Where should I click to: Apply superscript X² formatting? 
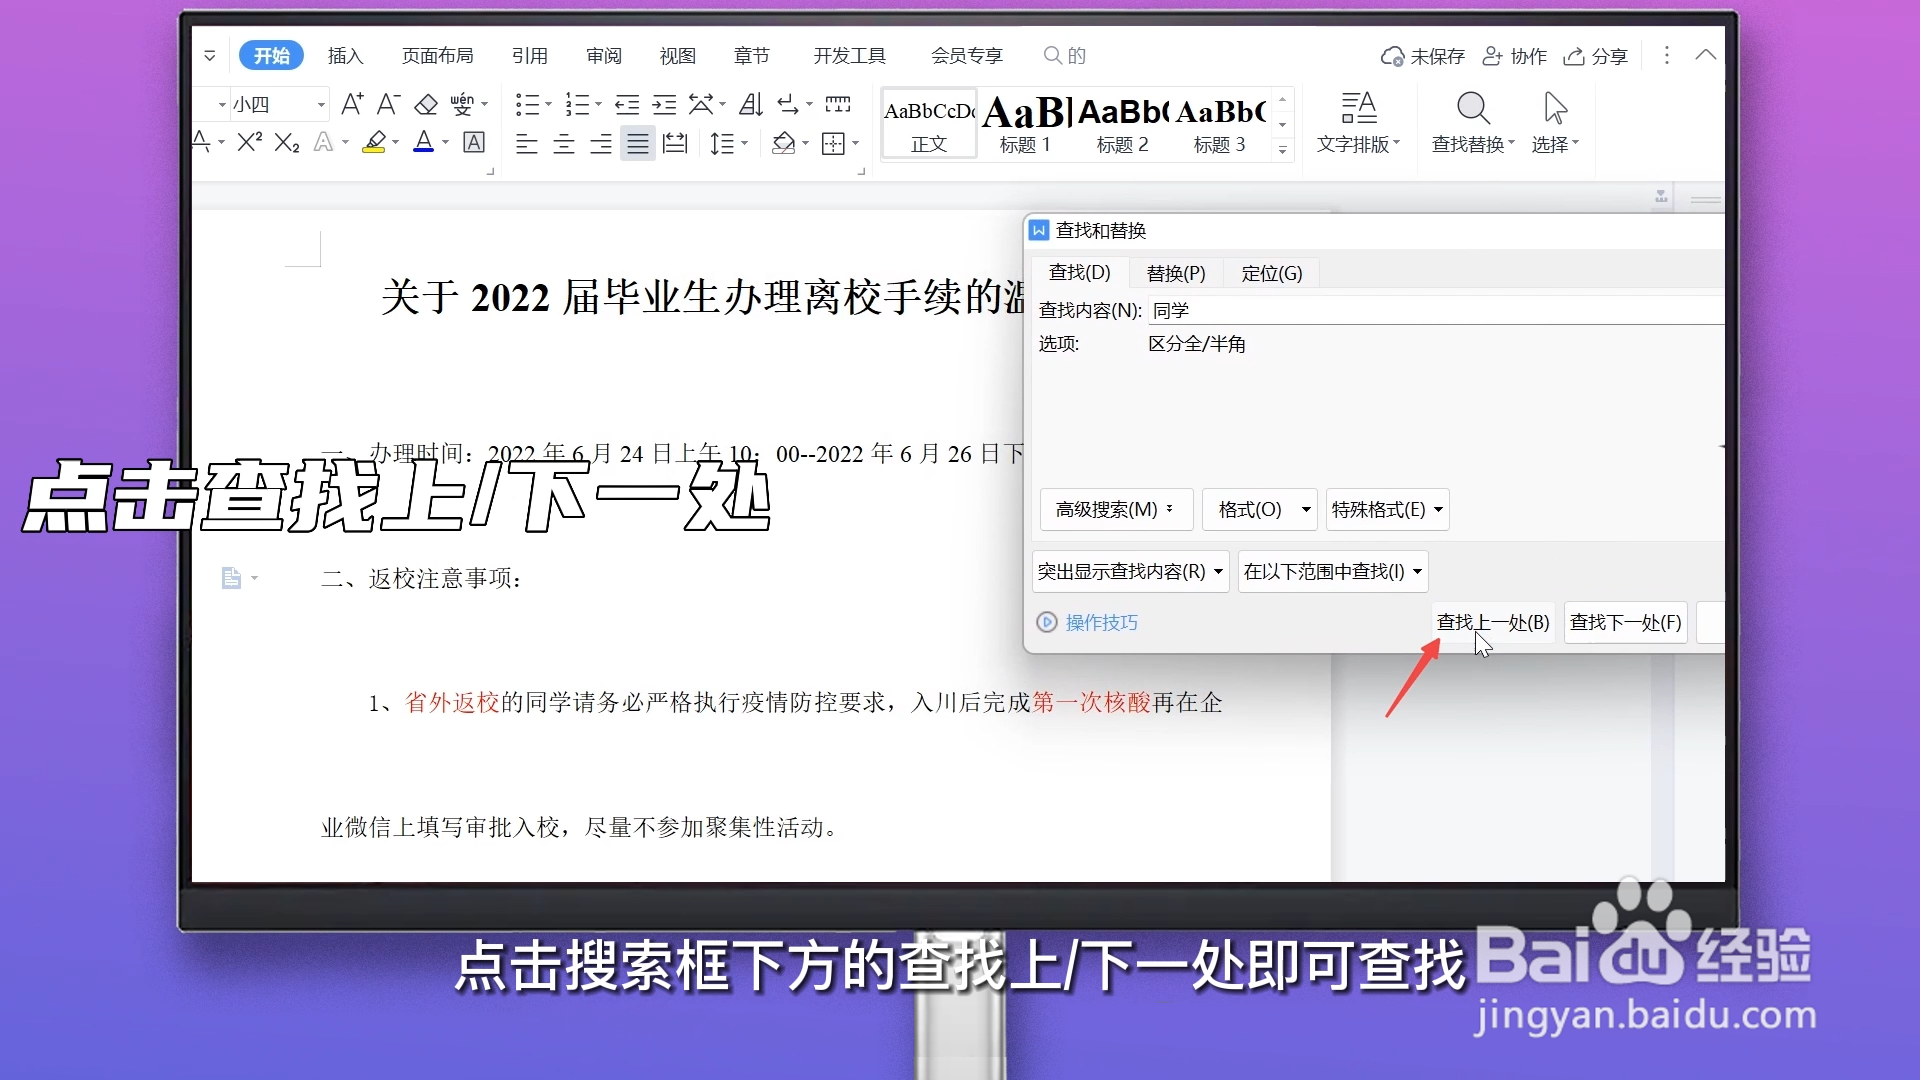tap(250, 143)
